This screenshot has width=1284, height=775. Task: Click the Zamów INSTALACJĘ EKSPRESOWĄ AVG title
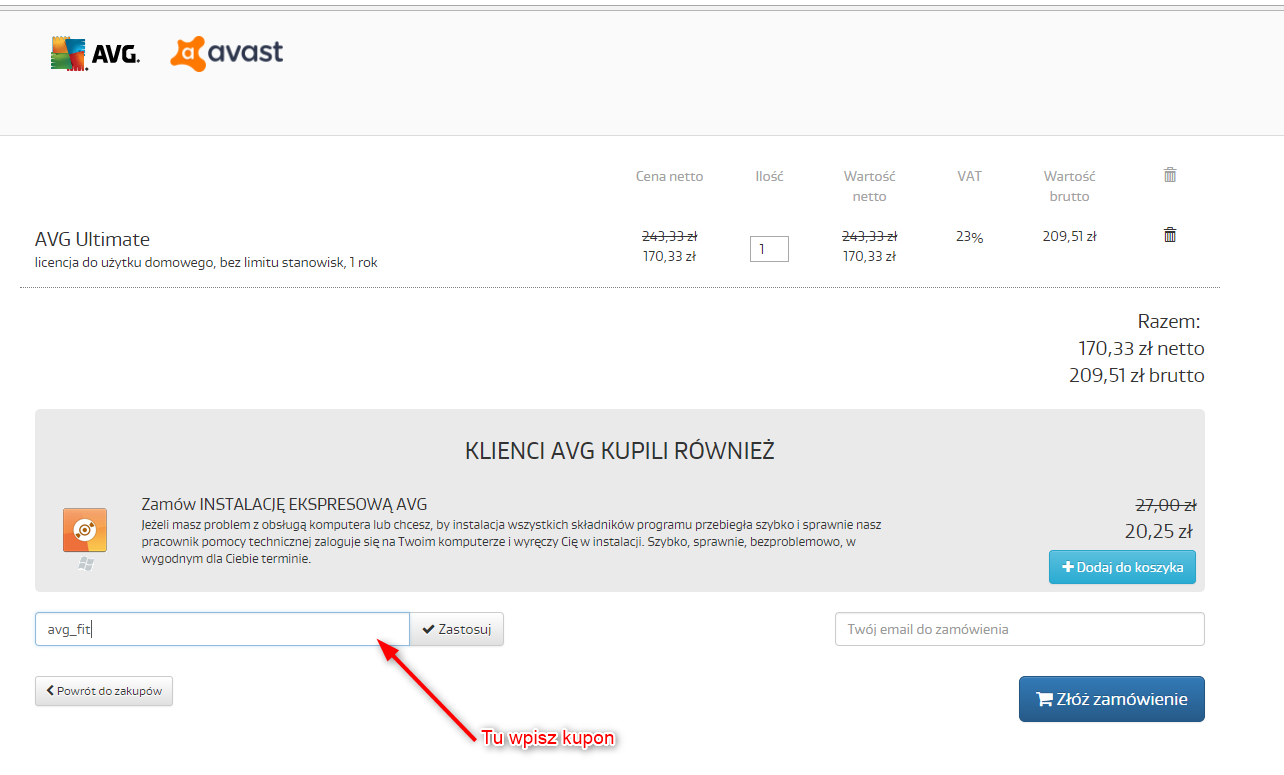285,504
